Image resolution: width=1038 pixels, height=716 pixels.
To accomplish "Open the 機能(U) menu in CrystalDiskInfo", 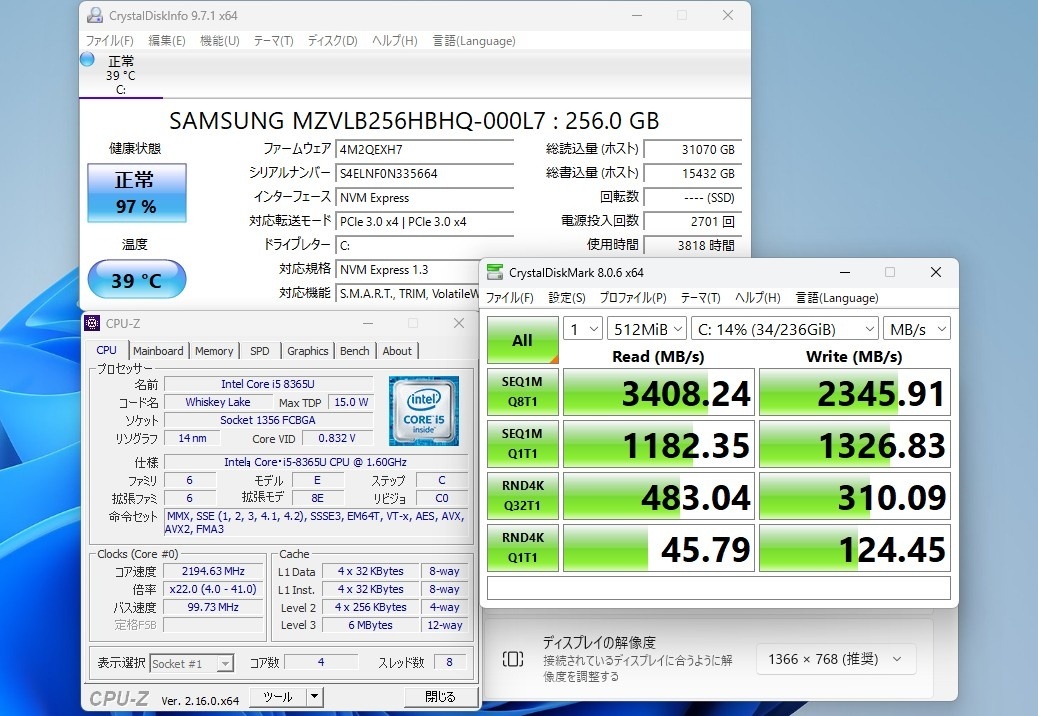I will point(219,41).
